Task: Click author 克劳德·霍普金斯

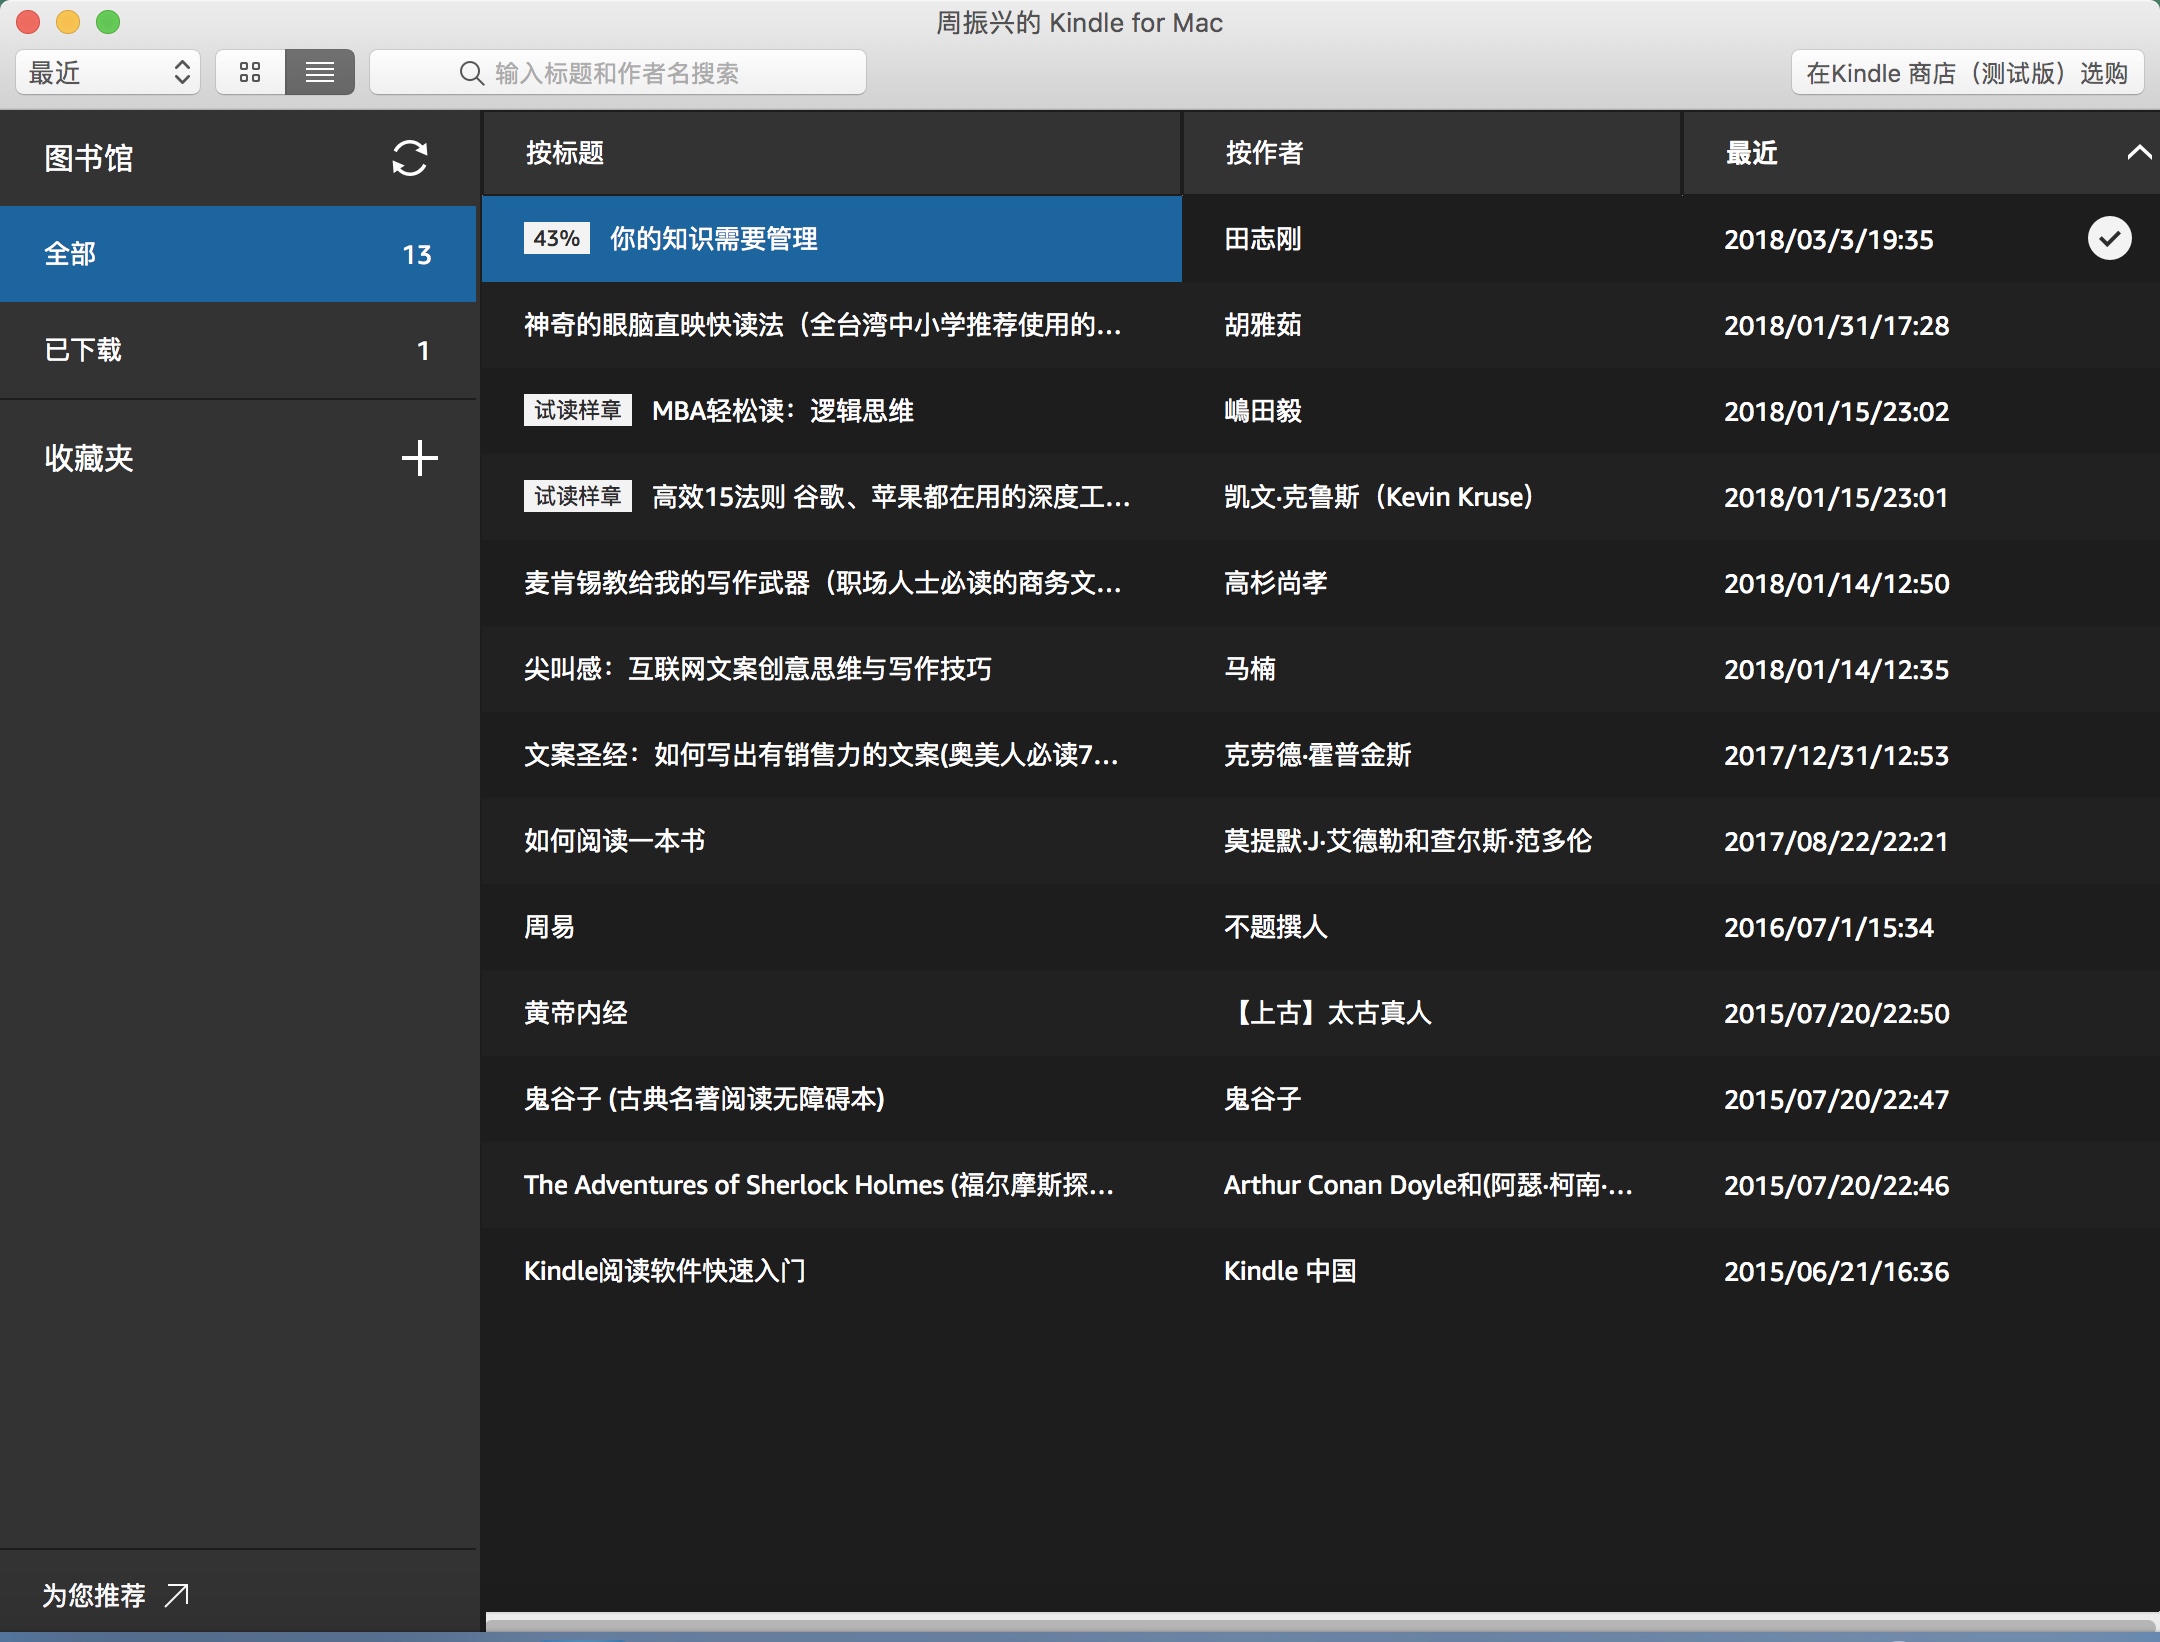Action: 1318,755
